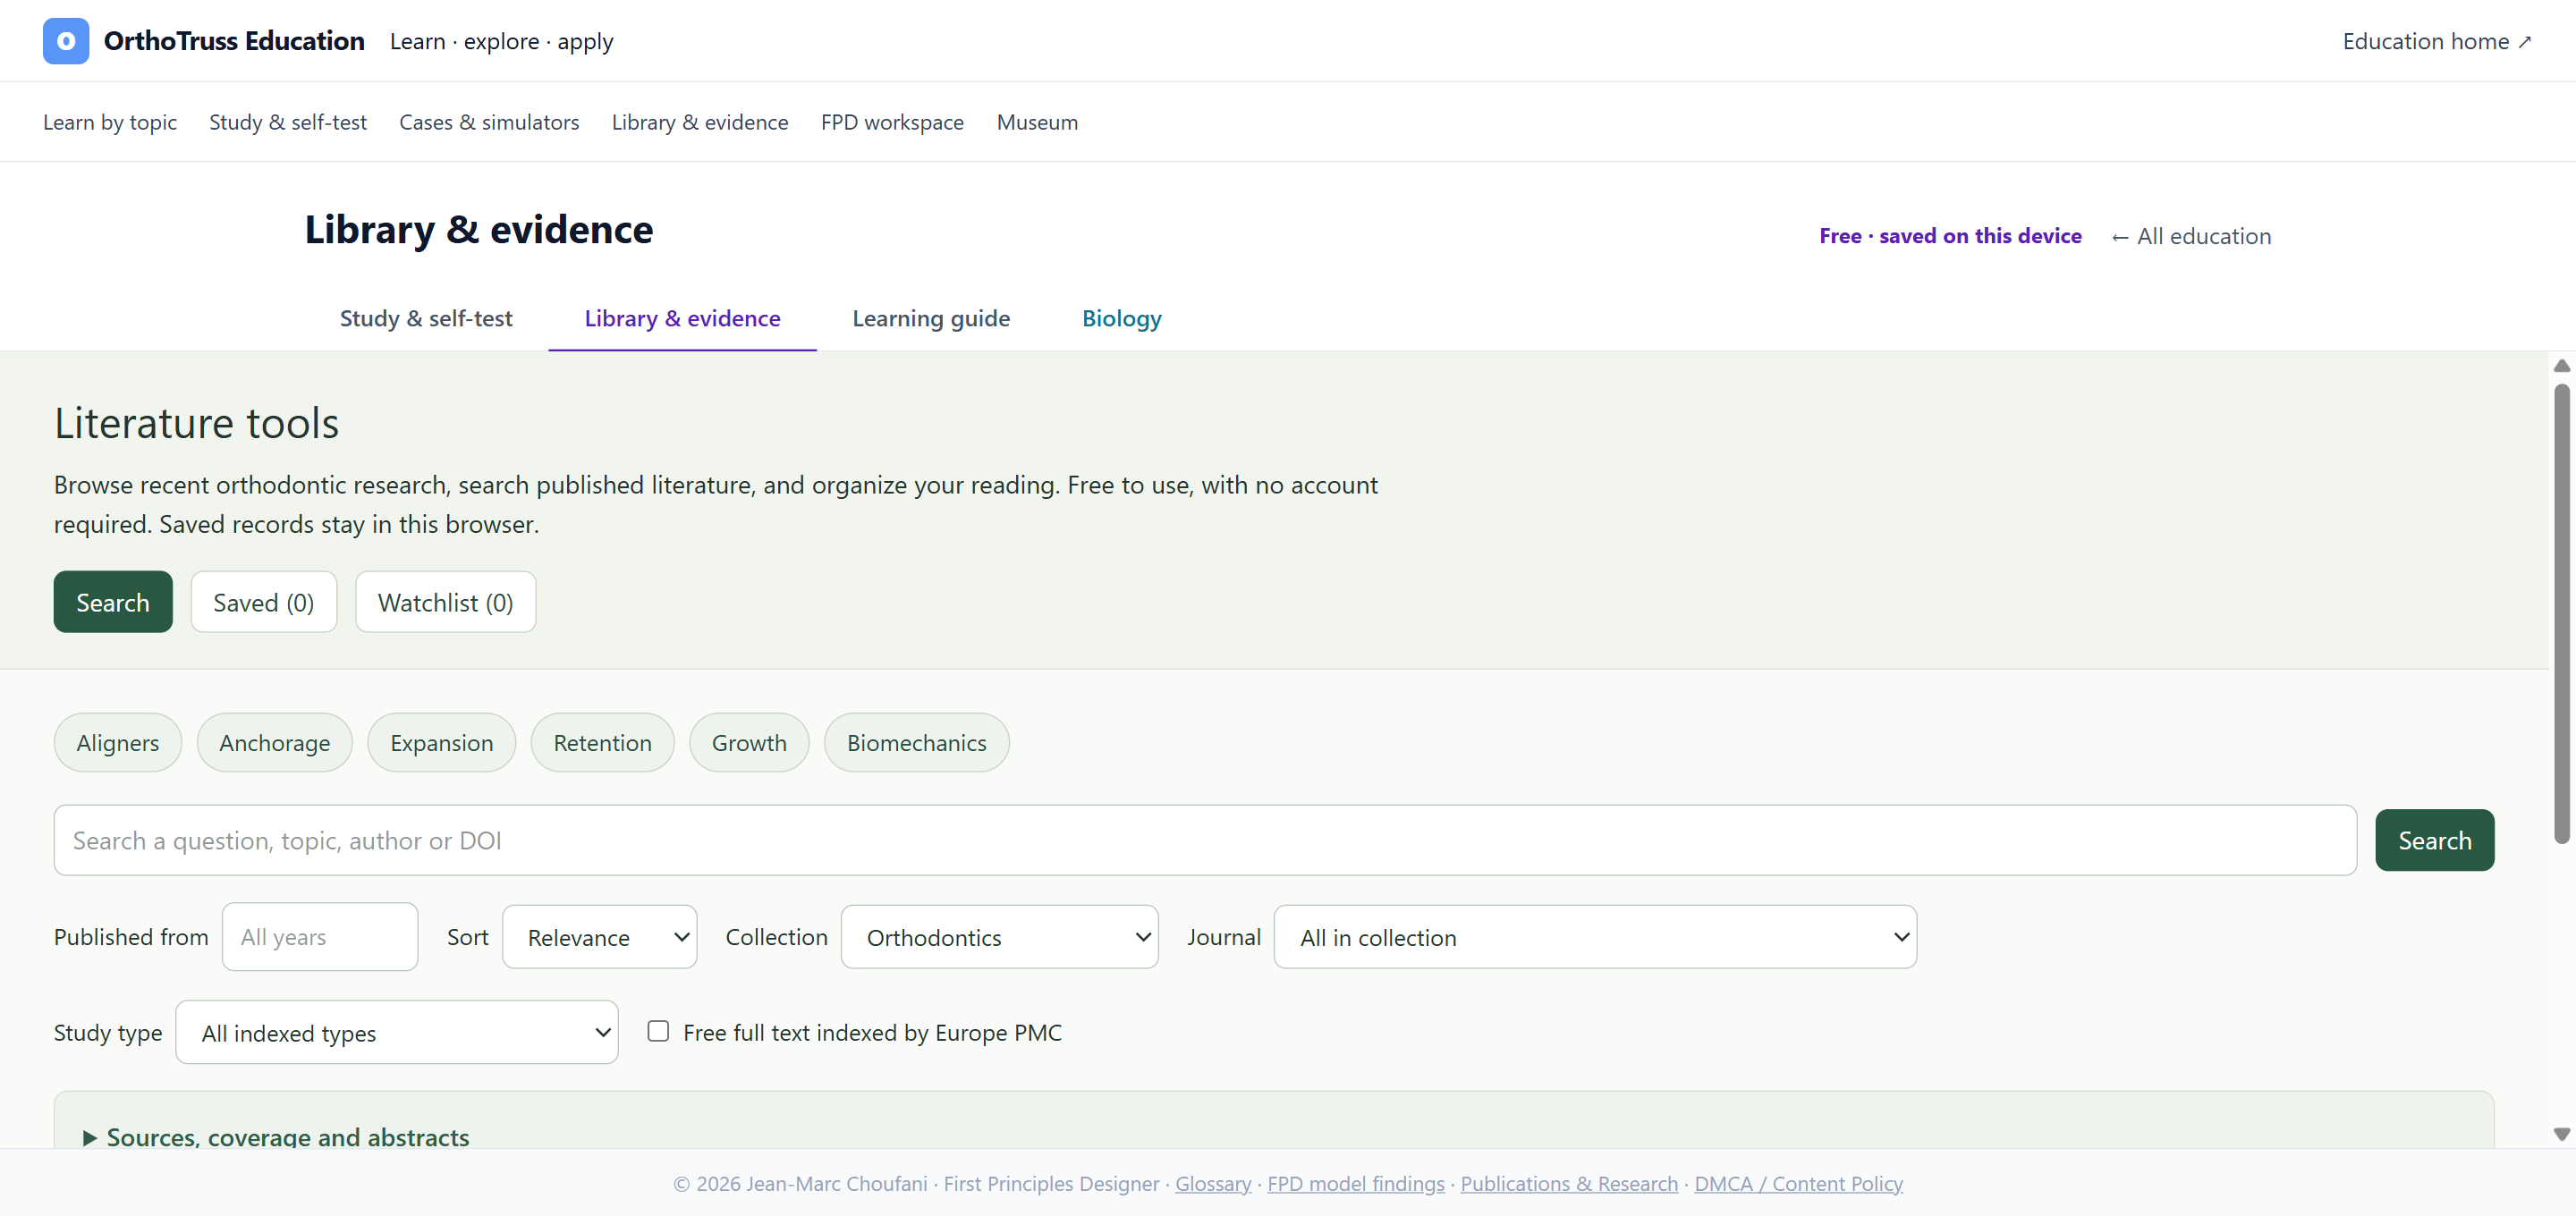The height and width of the screenshot is (1216, 2576).
Task: Select Library & evidence in top navigation bar
Action: click(700, 122)
